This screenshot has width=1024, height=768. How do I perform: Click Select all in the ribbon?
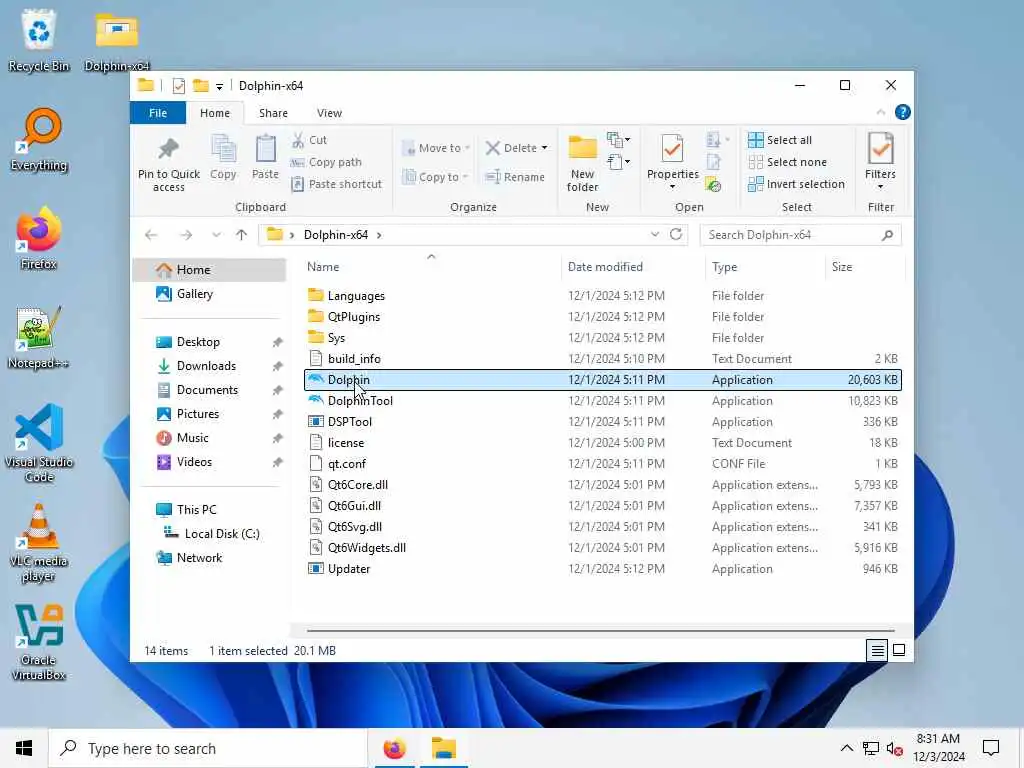pos(780,140)
